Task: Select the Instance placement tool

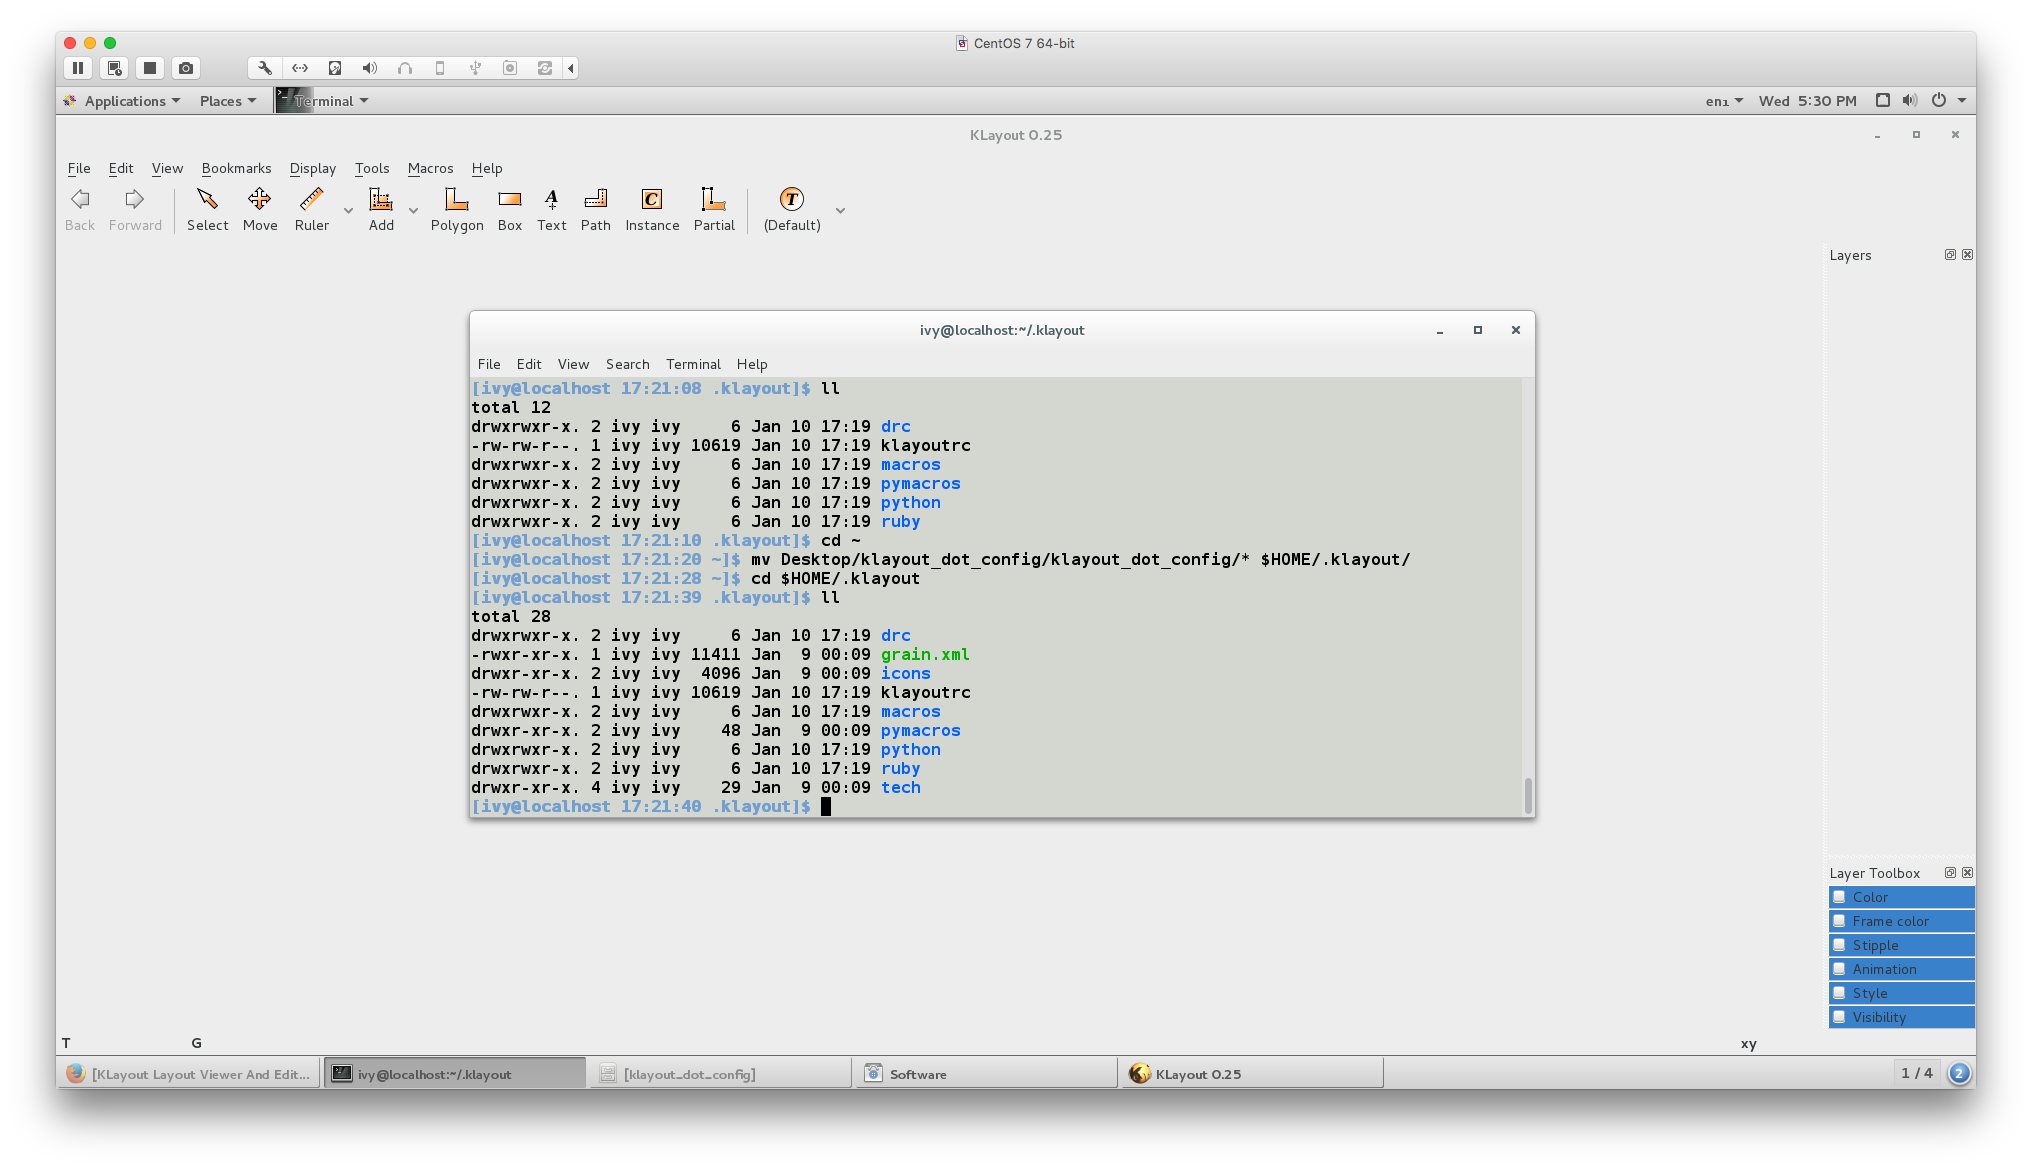Action: [652, 209]
